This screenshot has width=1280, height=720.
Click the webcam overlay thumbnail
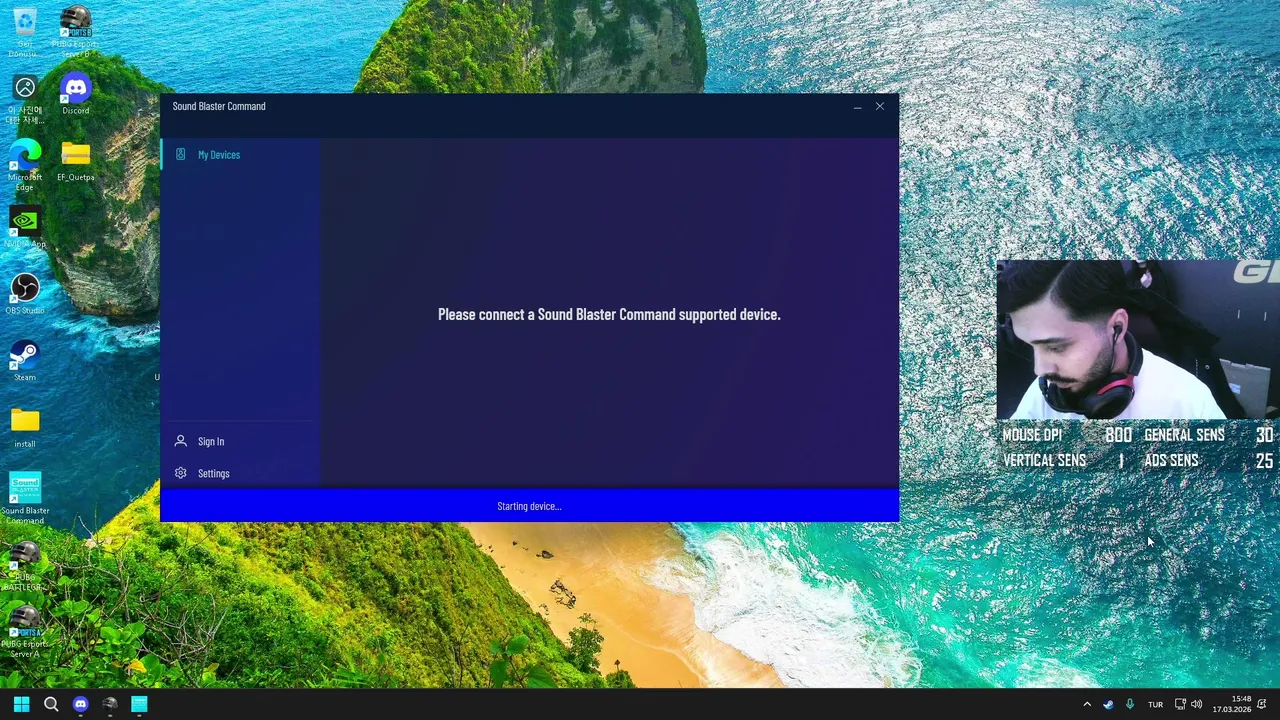[1138, 340]
